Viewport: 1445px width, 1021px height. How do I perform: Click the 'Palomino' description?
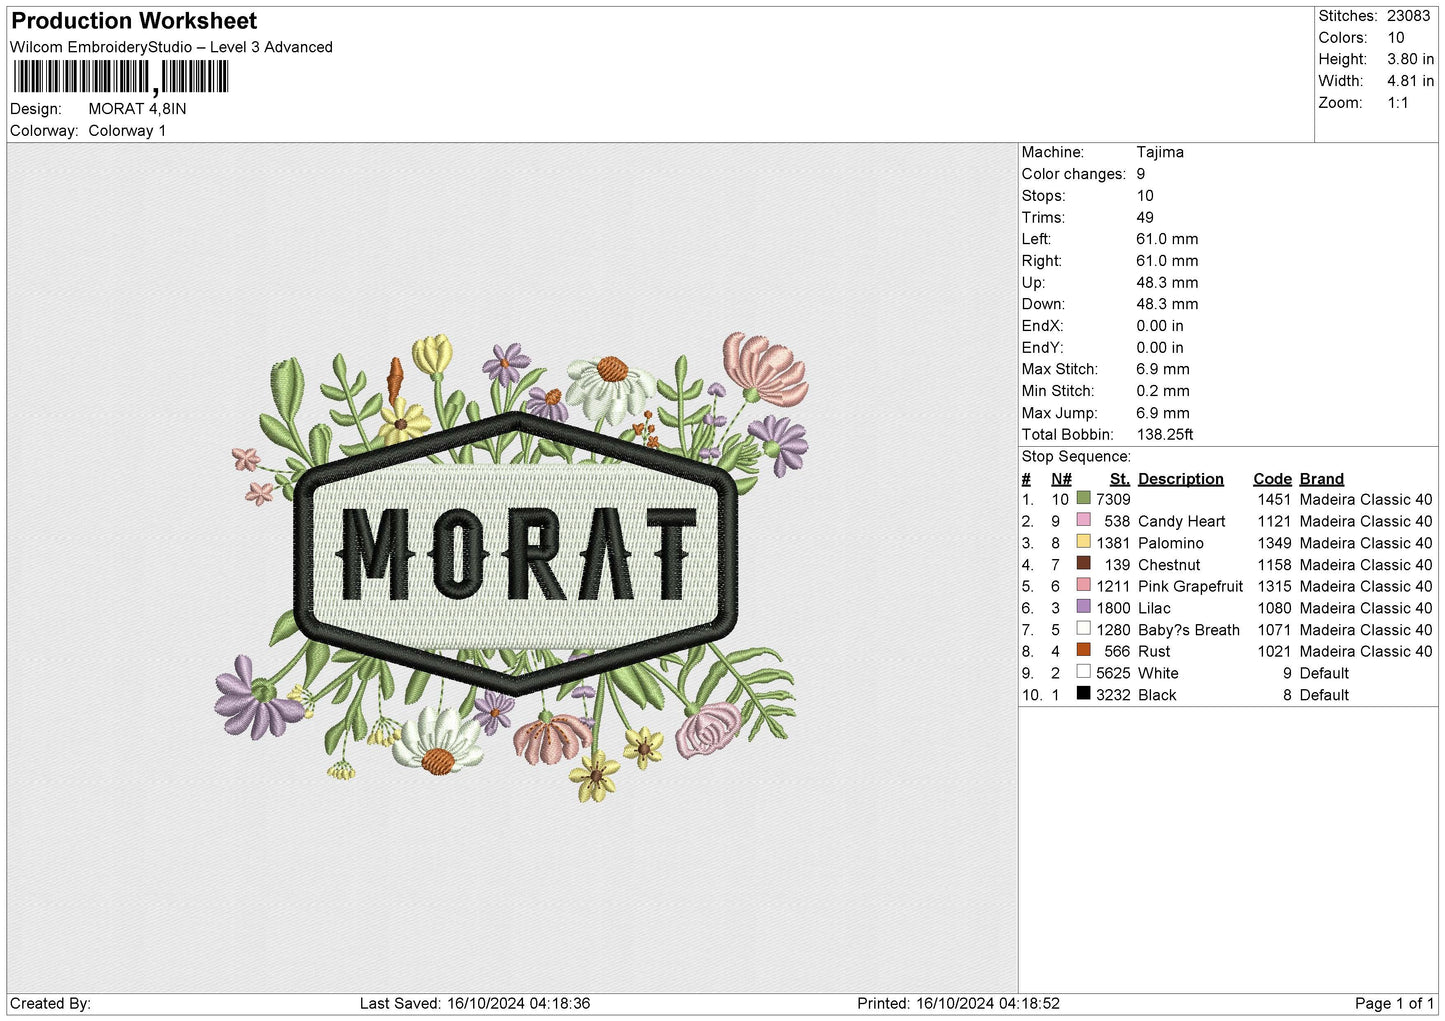point(1170,543)
